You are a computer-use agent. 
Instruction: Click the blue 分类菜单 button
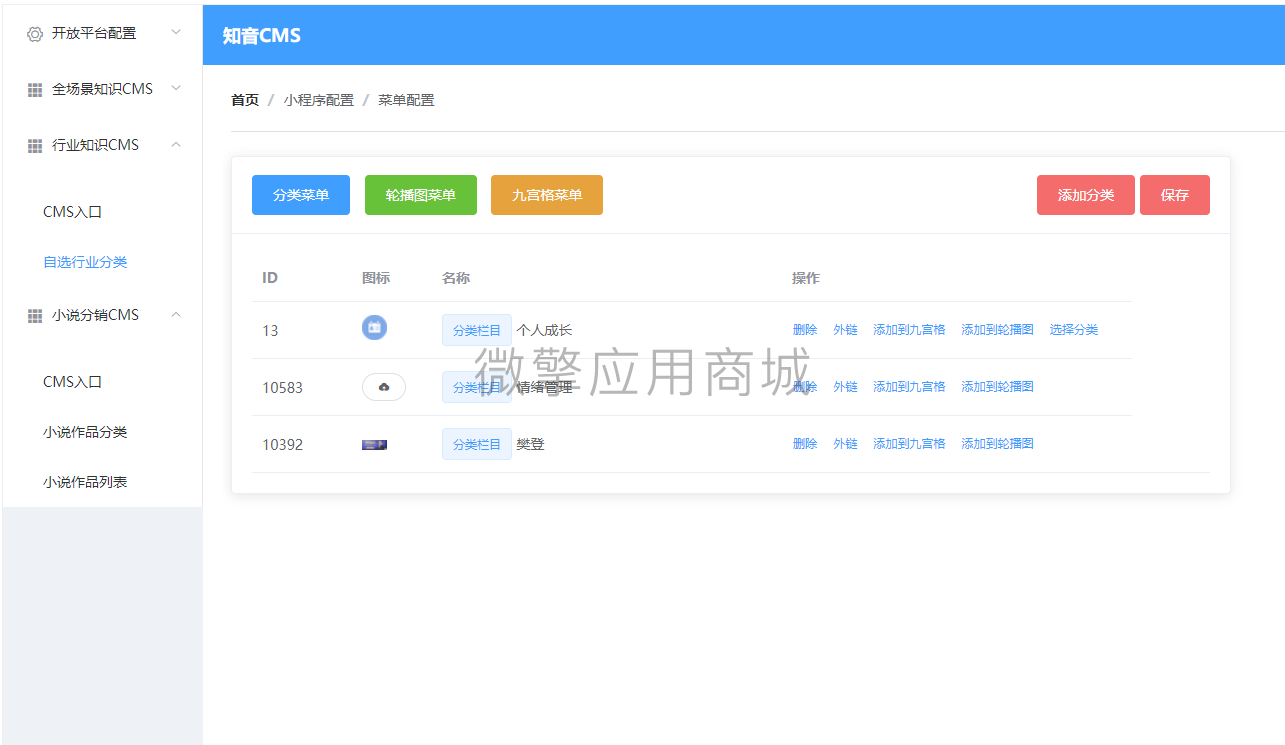click(301, 195)
